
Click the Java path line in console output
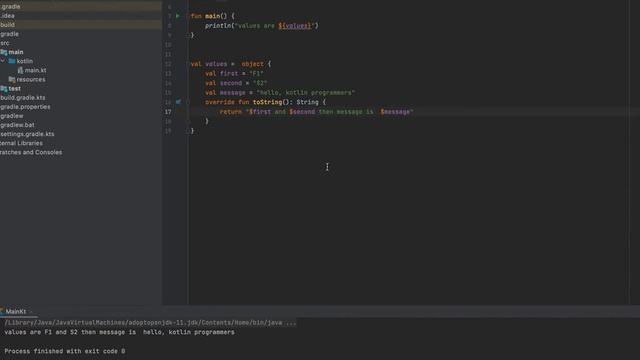(150, 323)
